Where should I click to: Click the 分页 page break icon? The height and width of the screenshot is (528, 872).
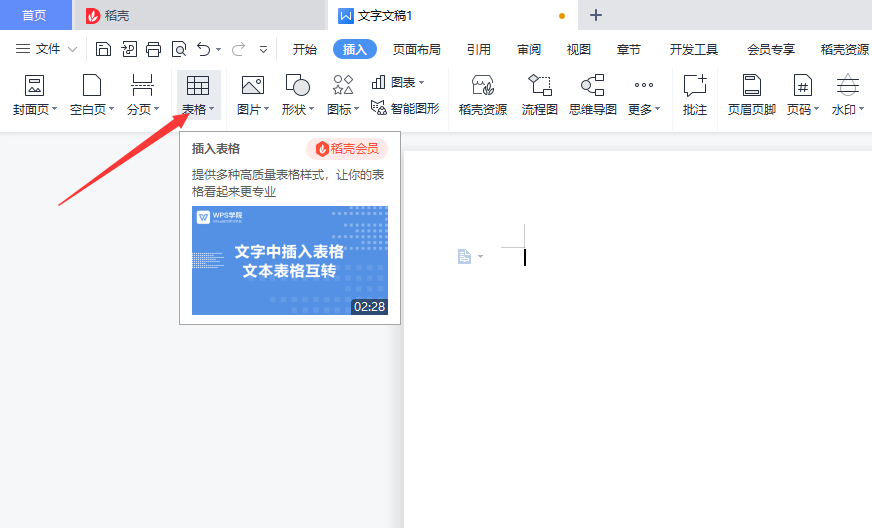(x=142, y=85)
